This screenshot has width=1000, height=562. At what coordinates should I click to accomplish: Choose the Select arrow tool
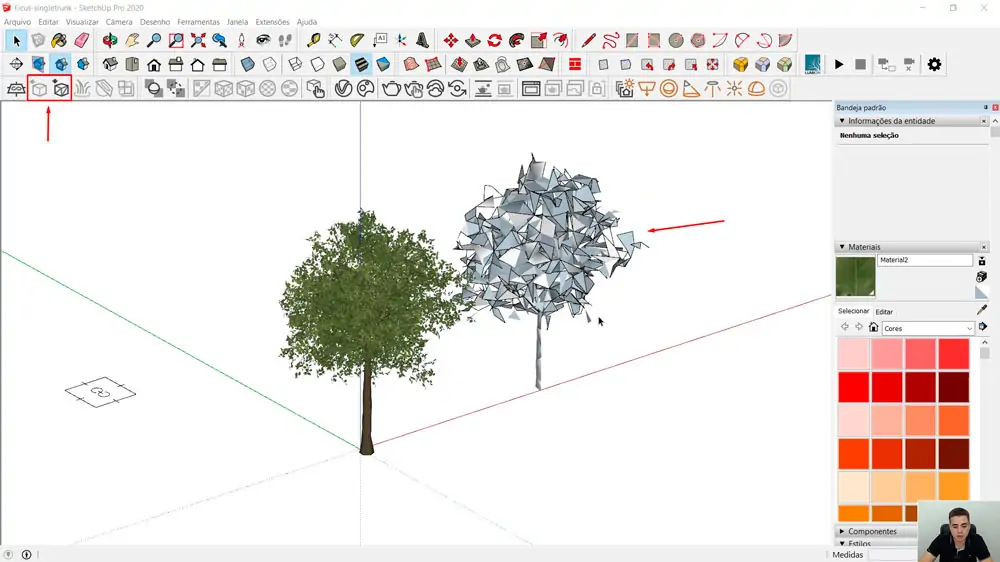tap(16, 40)
